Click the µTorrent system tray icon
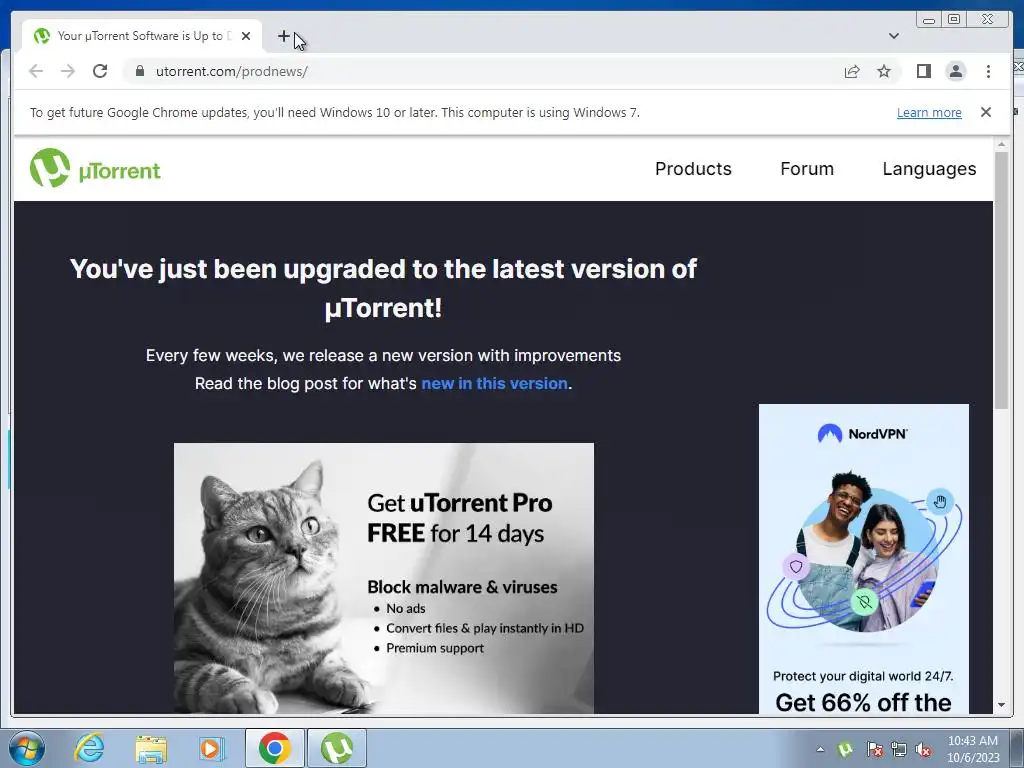The height and width of the screenshot is (768, 1024). [845, 749]
